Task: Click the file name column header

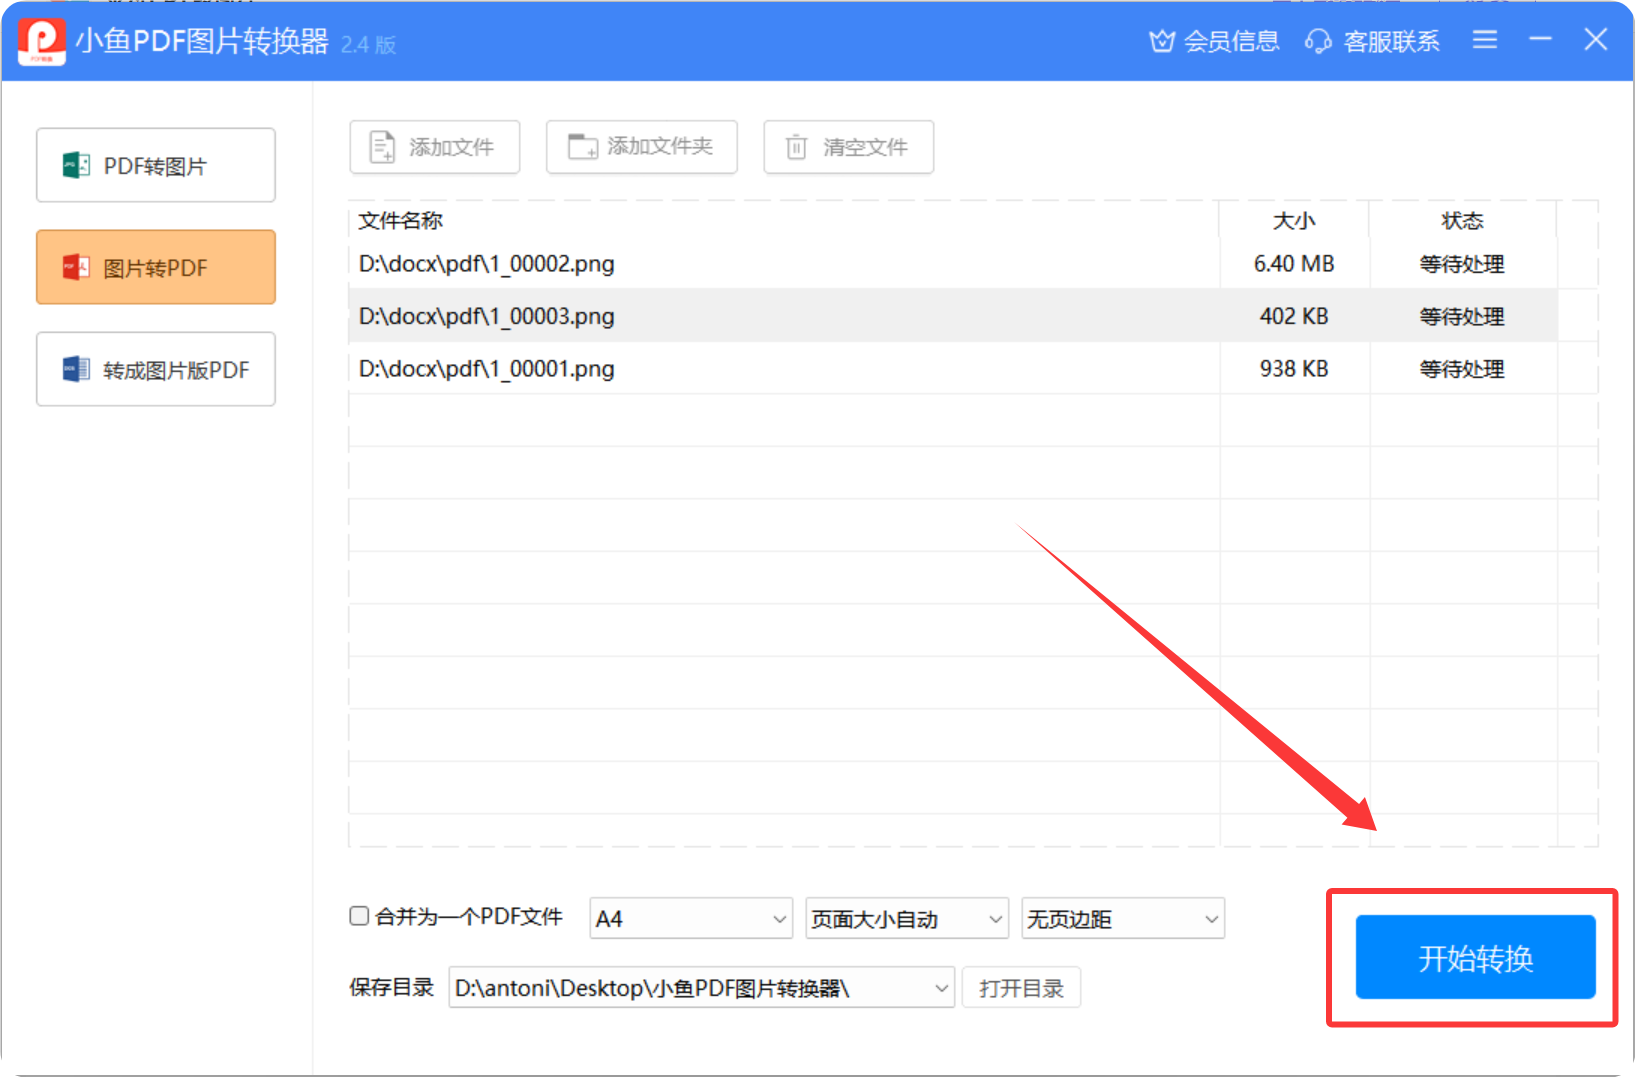Action: pos(401,221)
